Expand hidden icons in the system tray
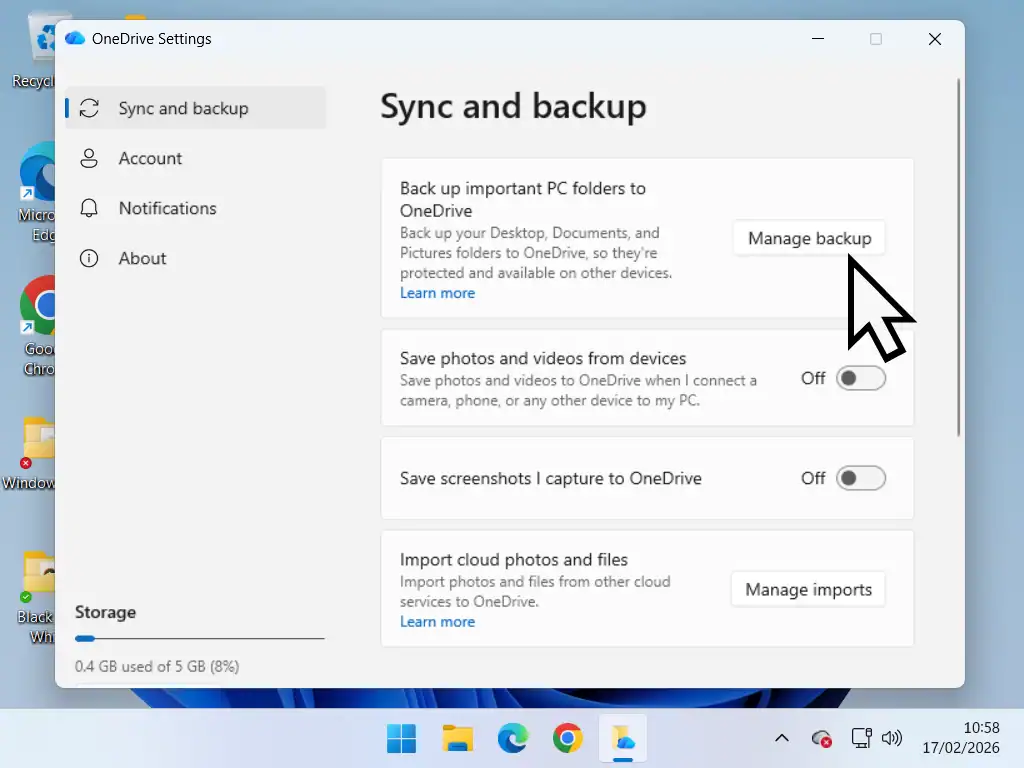The image size is (1024, 768). point(782,738)
